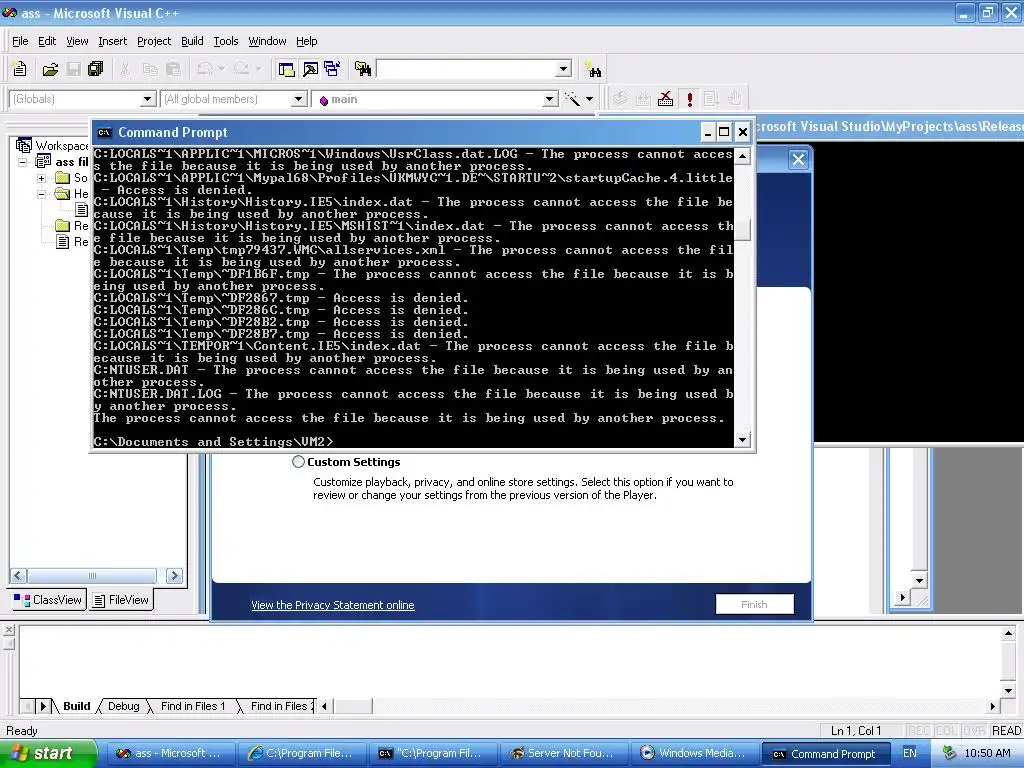Click the Copy toolbar icon
Screen dimensions: 1024x768
[150, 69]
